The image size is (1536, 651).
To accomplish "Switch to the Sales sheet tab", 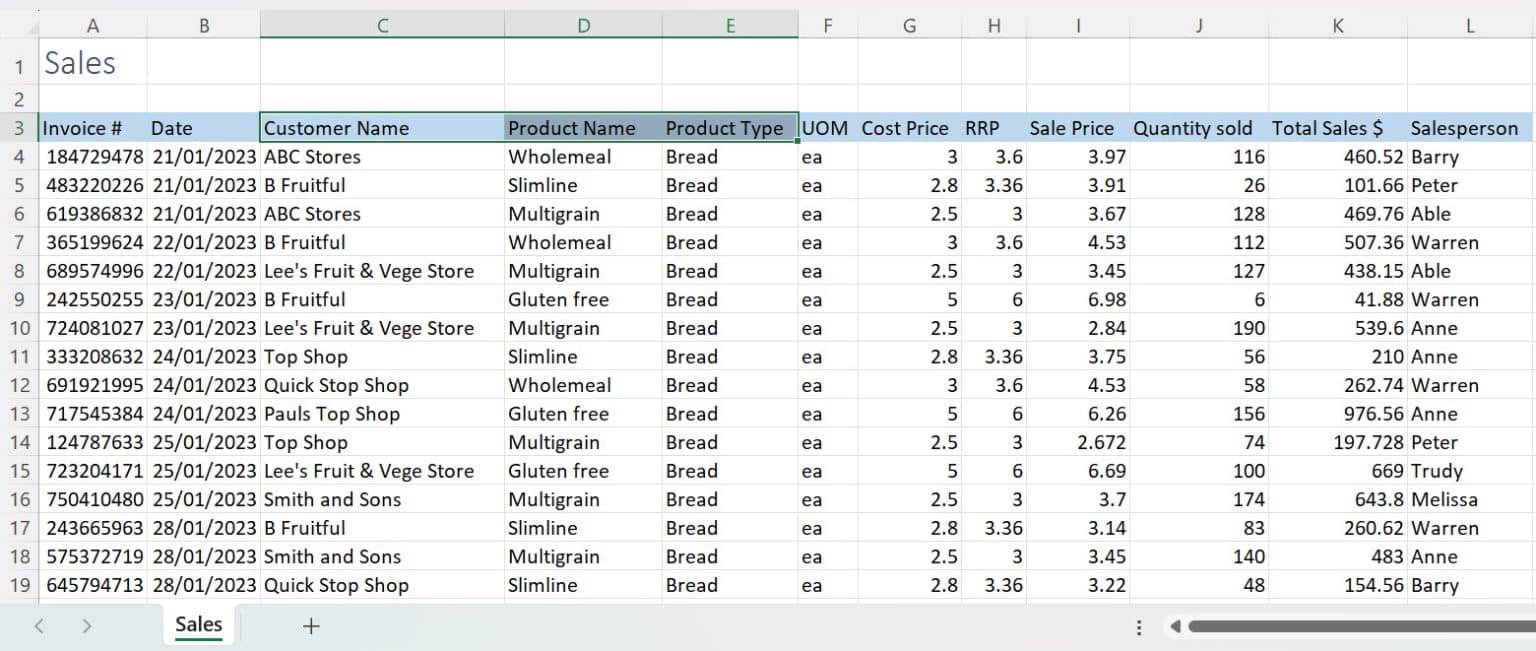I will pos(198,625).
